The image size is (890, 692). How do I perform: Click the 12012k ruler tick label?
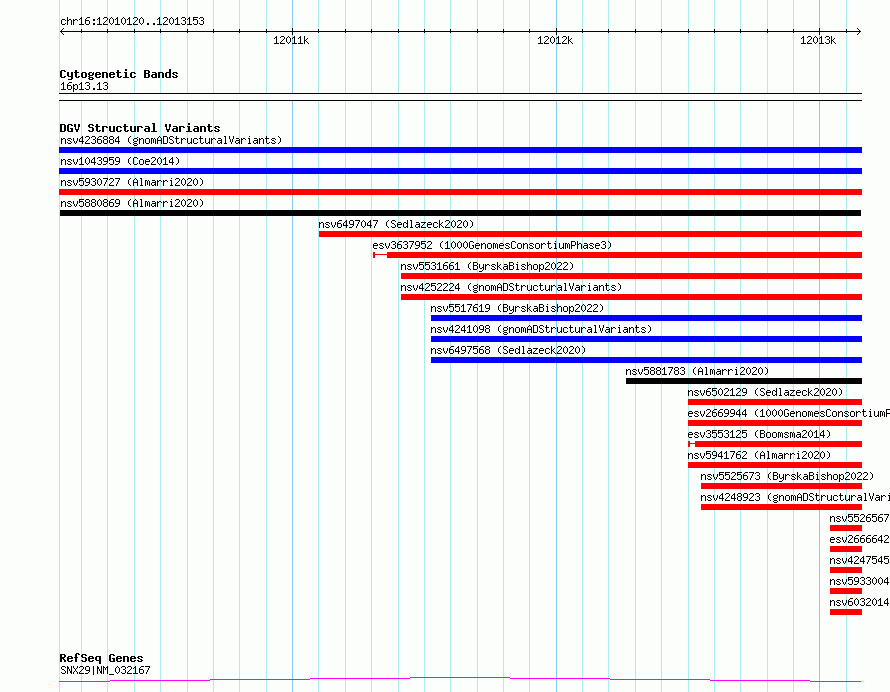(x=555, y=40)
